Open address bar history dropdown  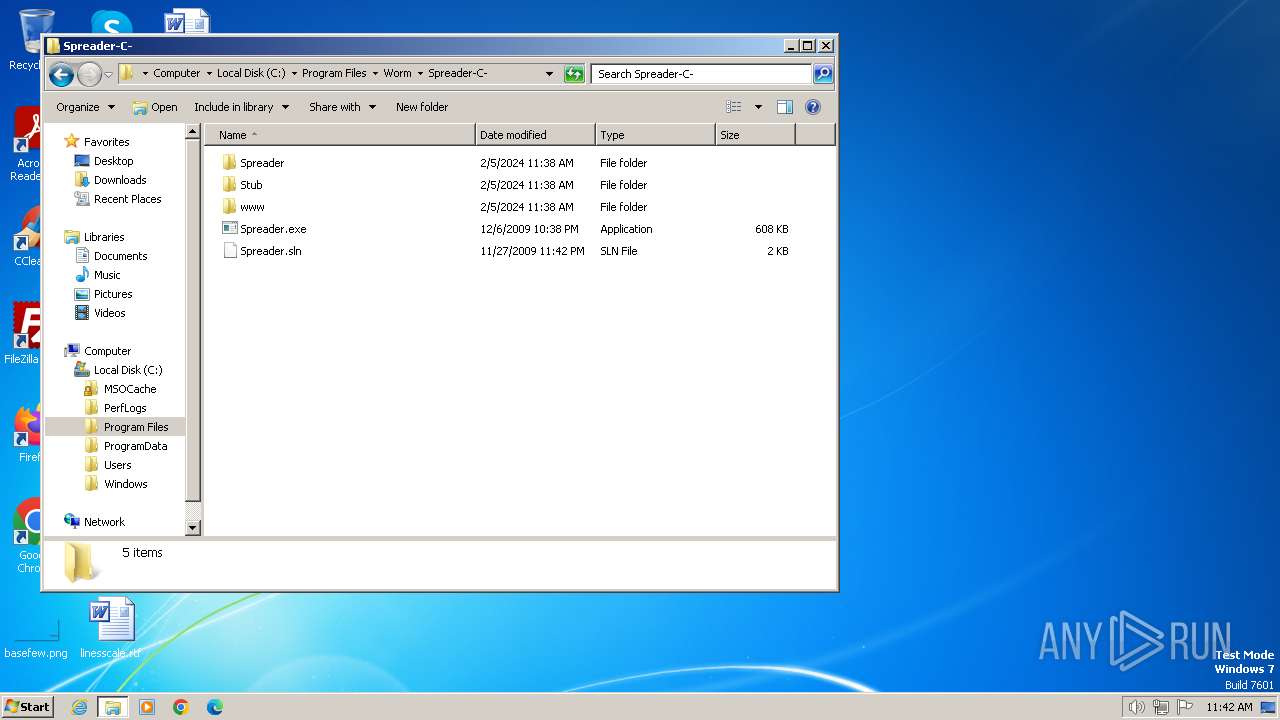tap(549, 74)
